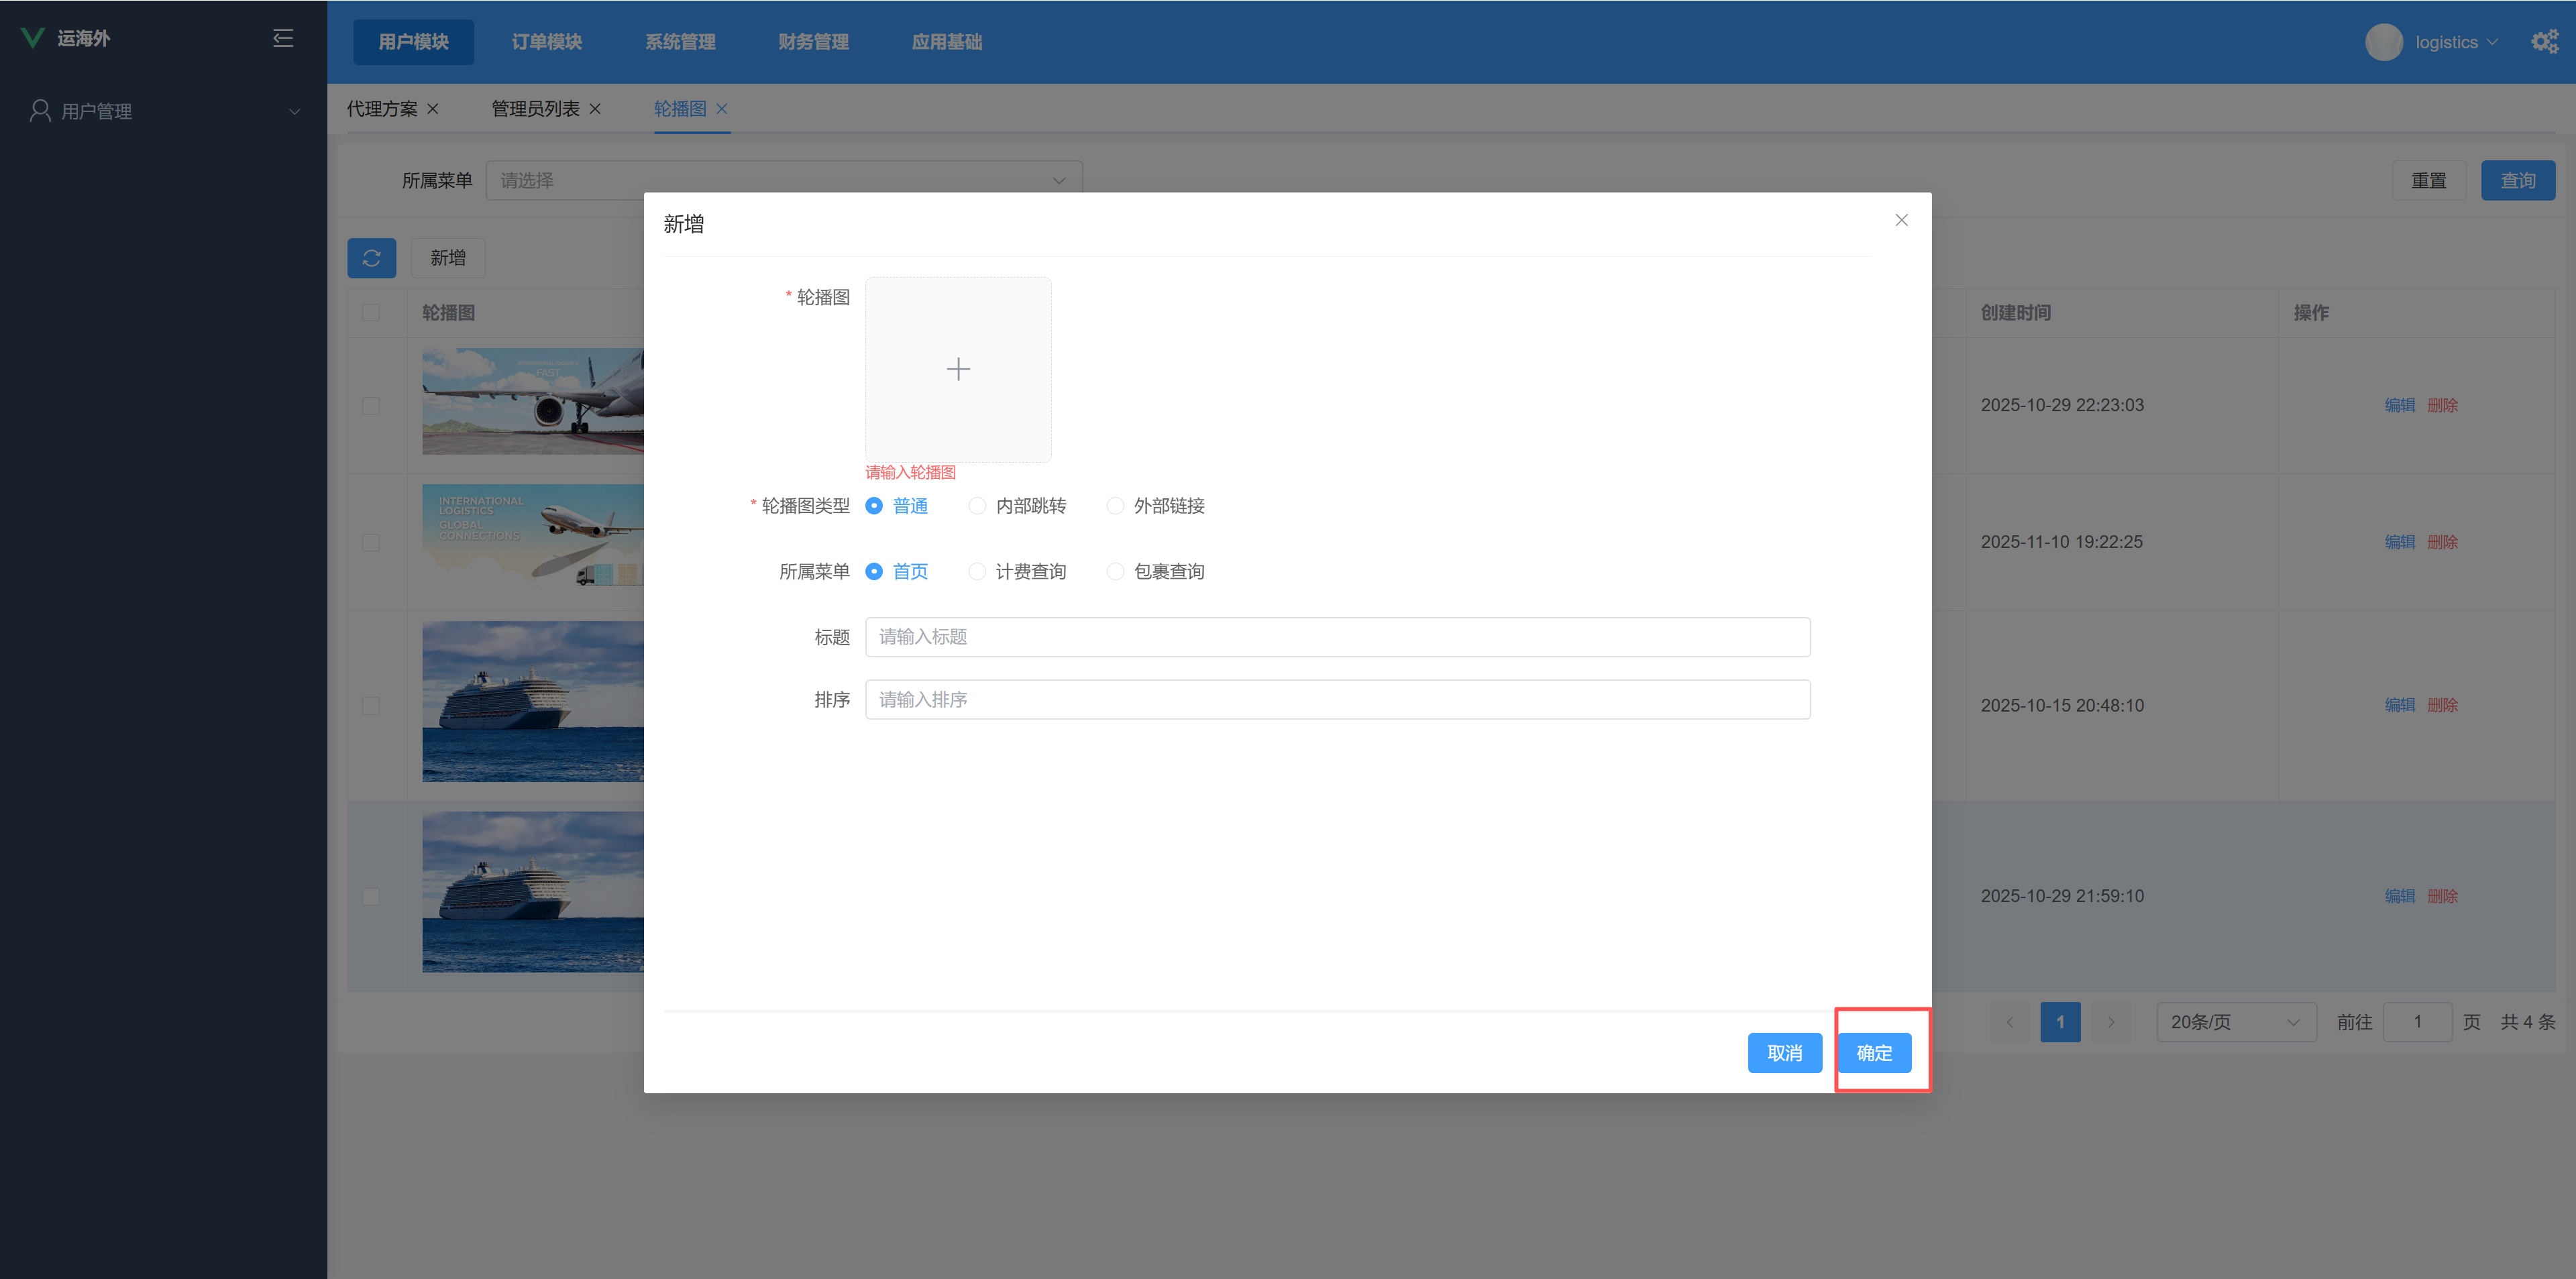2576x1279 pixels.
Task: Click the refresh icon button
Action: coord(371,258)
